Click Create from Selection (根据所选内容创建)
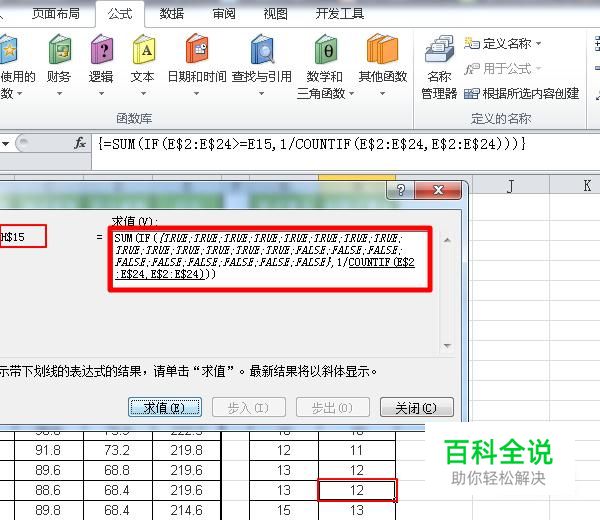The image size is (600, 520). point(521,94)
